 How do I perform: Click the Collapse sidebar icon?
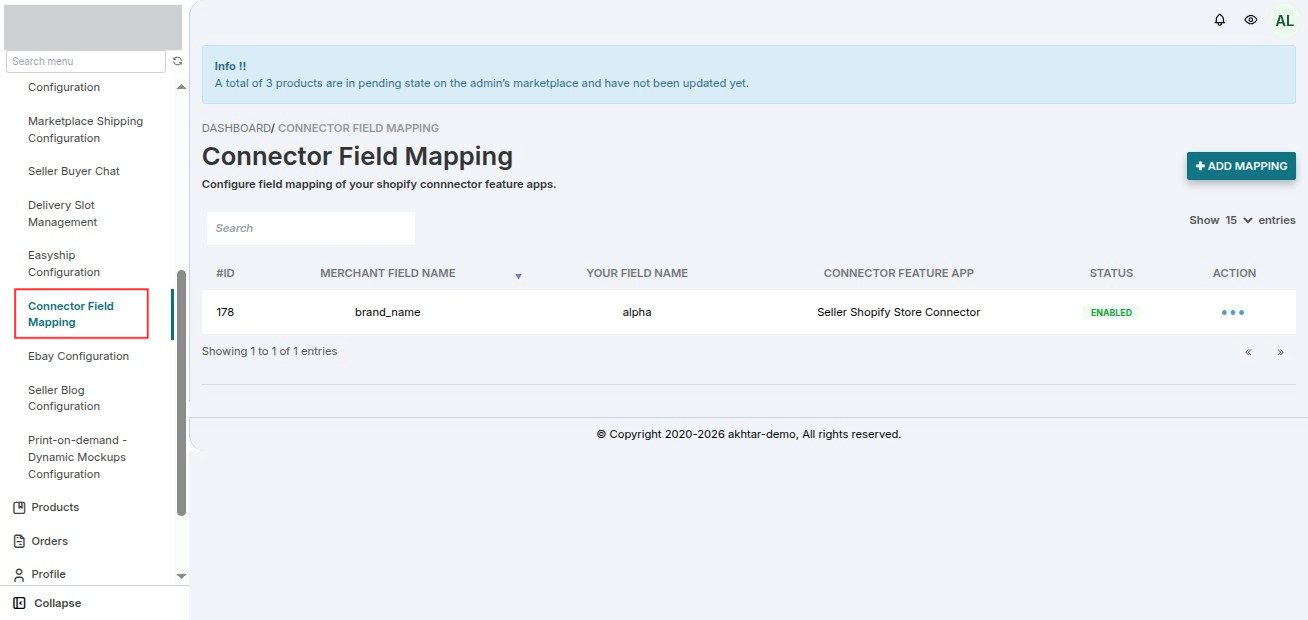[18, 603]
